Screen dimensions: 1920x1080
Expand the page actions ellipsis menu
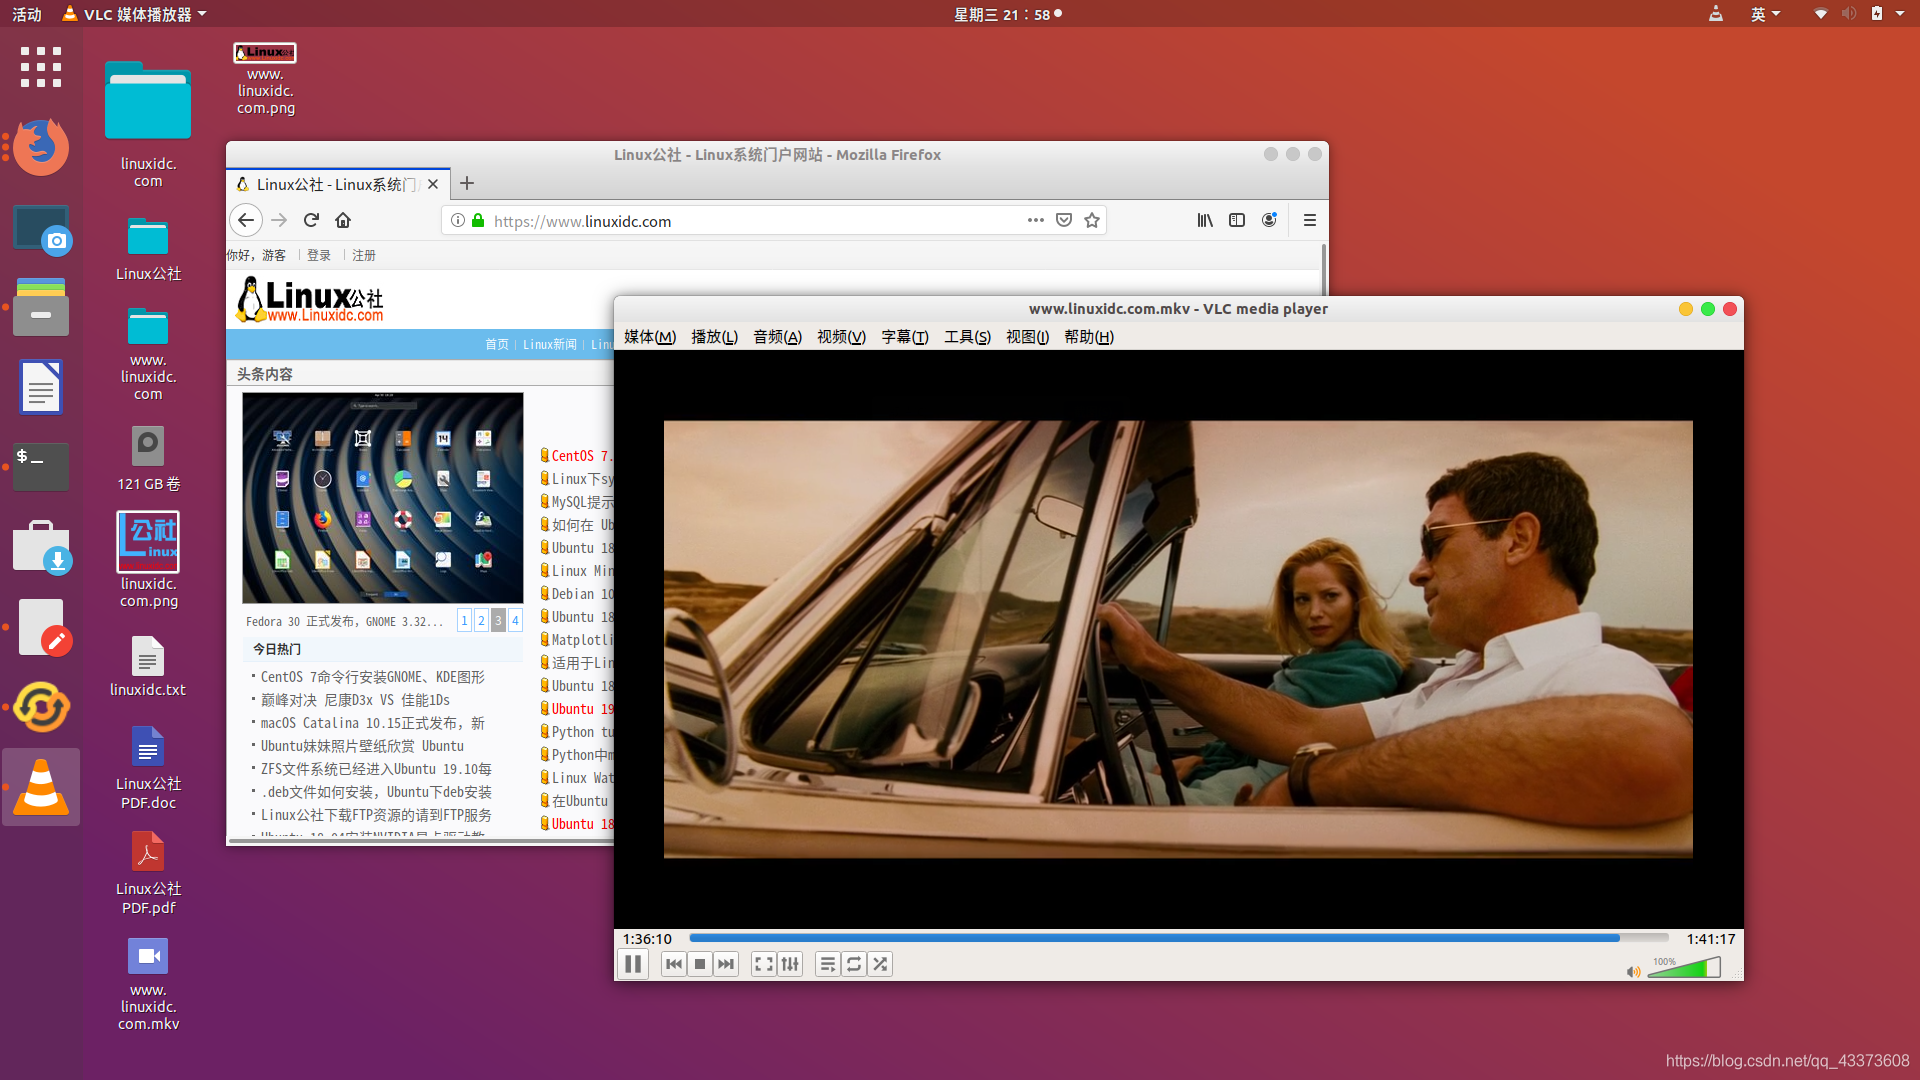click(1035, 220)
